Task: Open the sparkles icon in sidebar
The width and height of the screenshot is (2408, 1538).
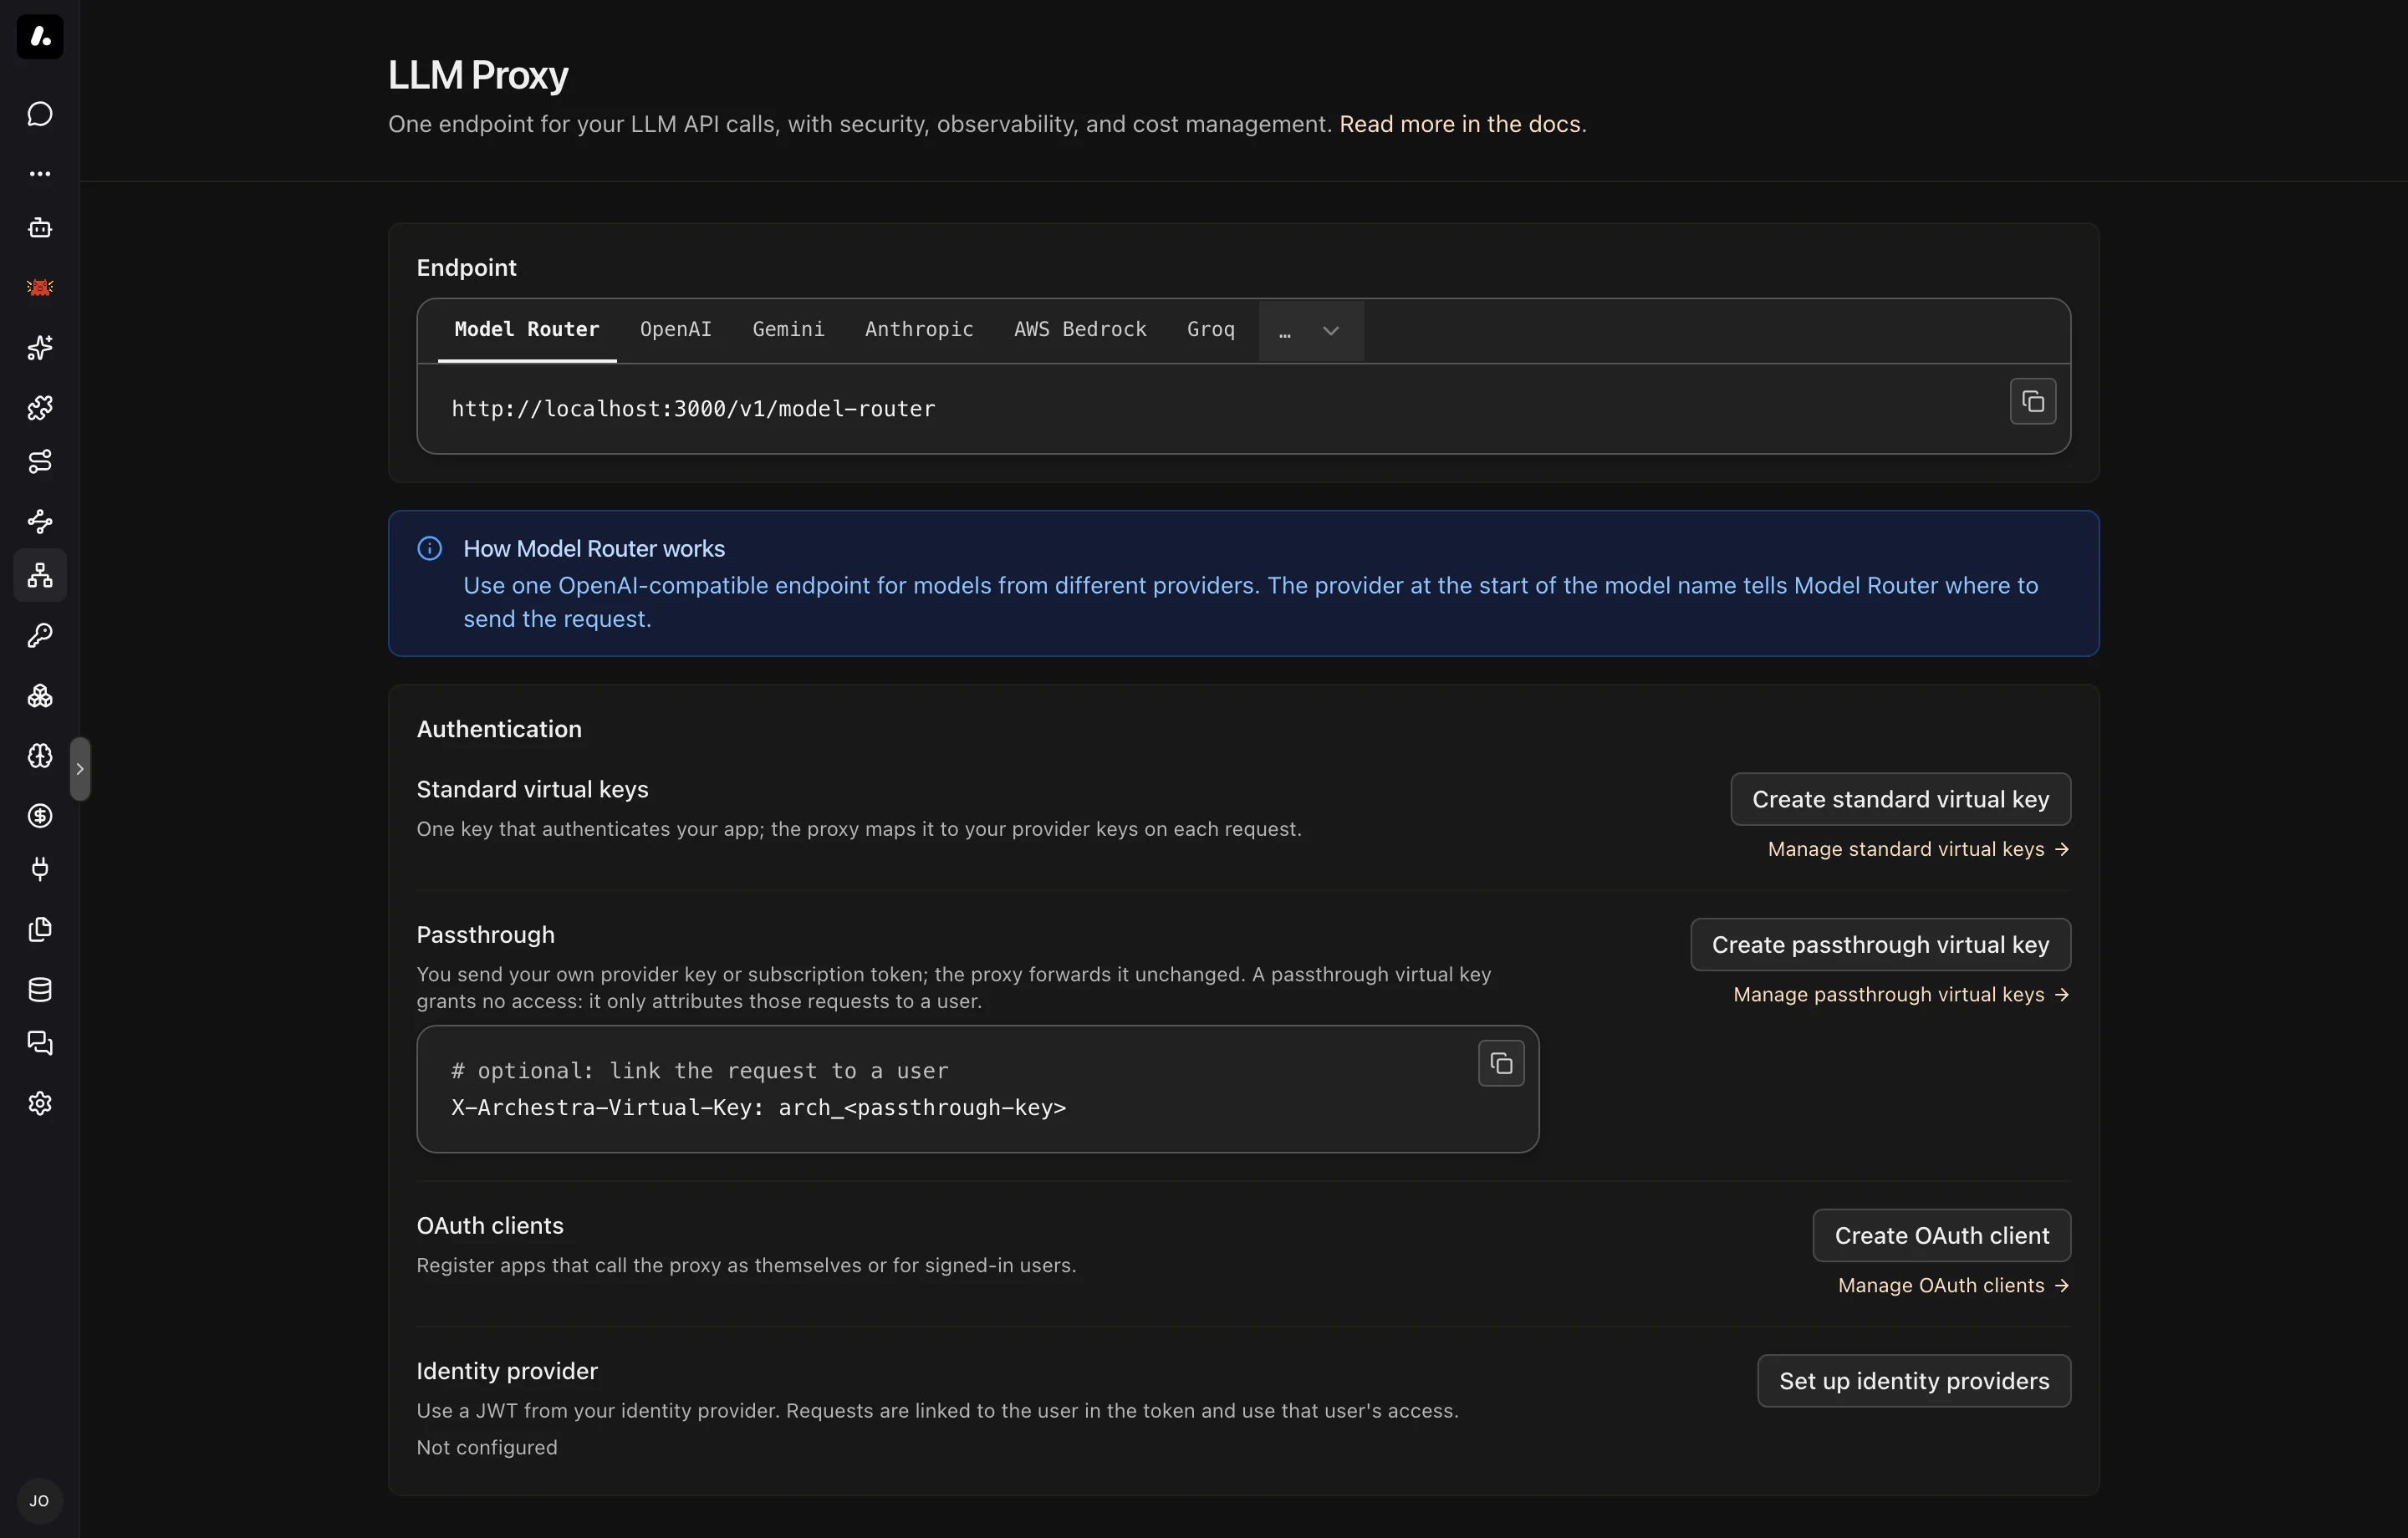Action: click(40, 348)
